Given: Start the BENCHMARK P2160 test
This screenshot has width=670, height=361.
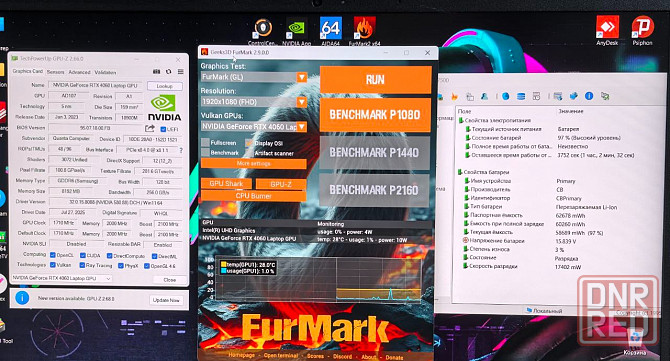Looking at the screenshot, I should pos(374,190).
